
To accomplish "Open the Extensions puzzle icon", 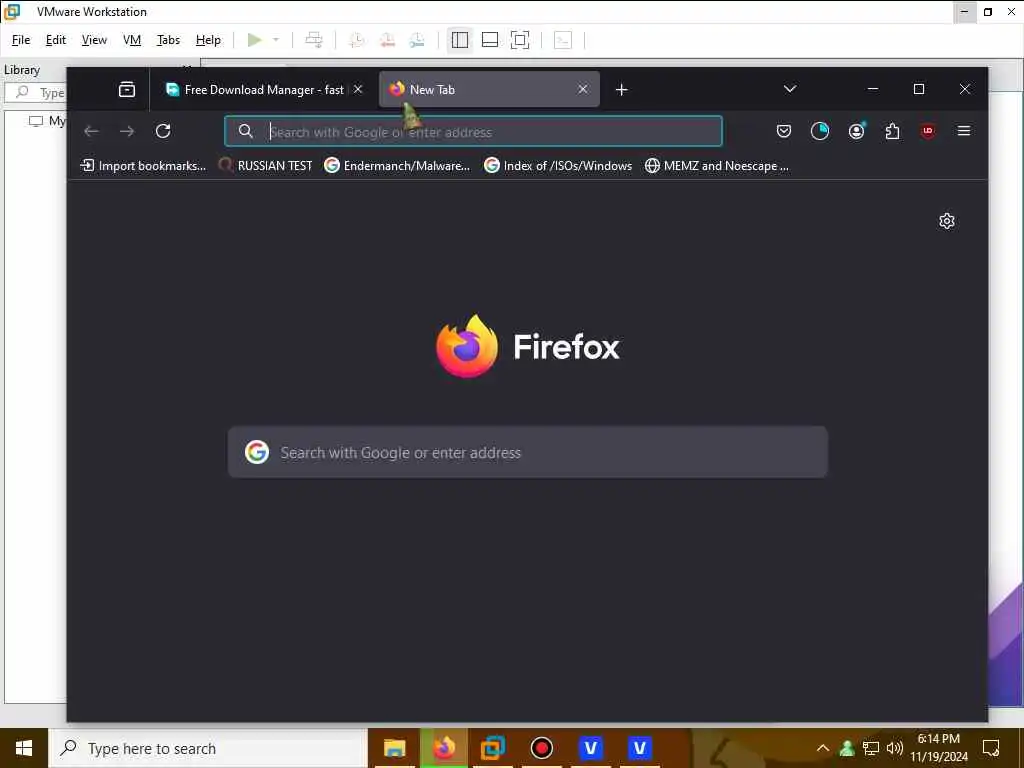I will pos(892,131).
